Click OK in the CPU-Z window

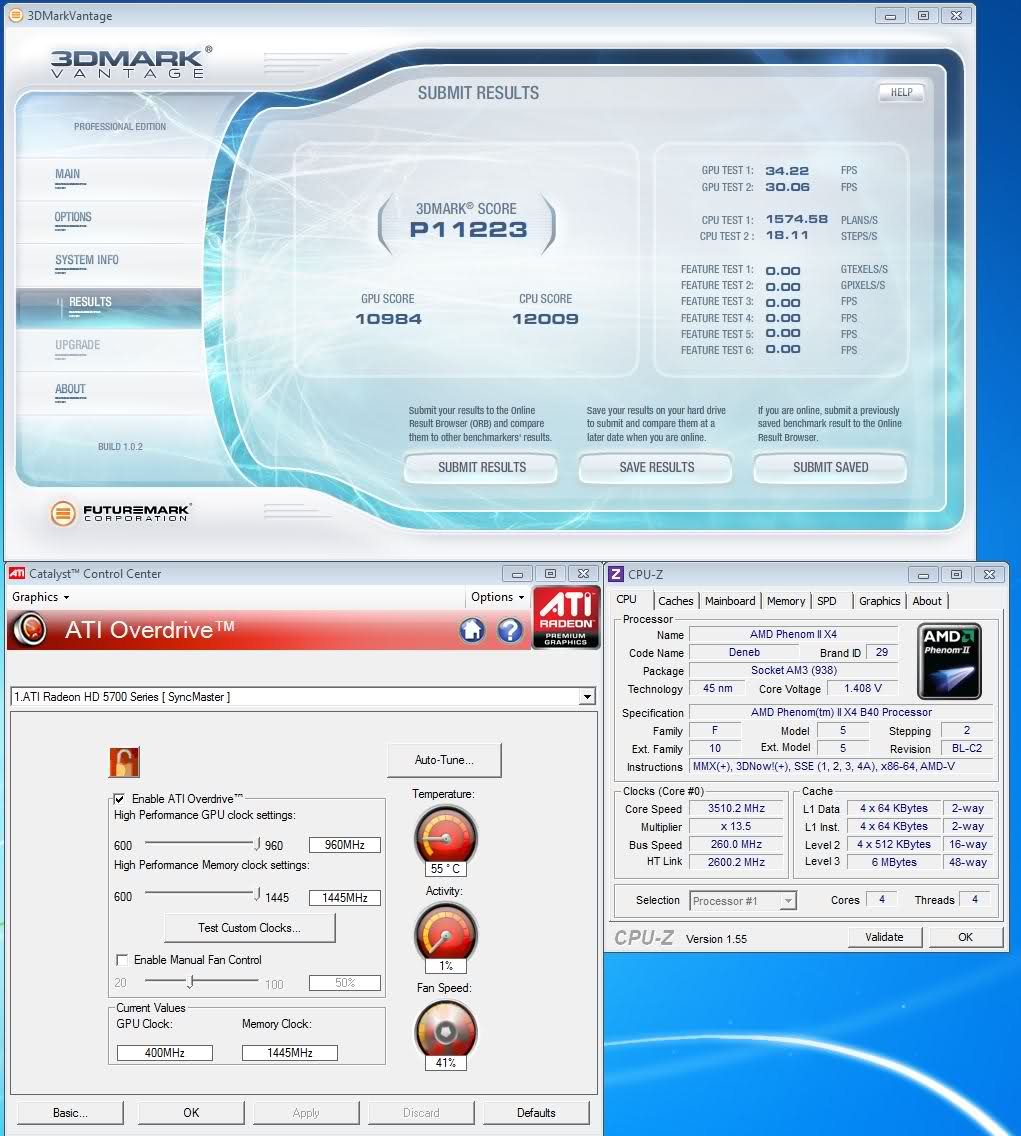point(966,937)
